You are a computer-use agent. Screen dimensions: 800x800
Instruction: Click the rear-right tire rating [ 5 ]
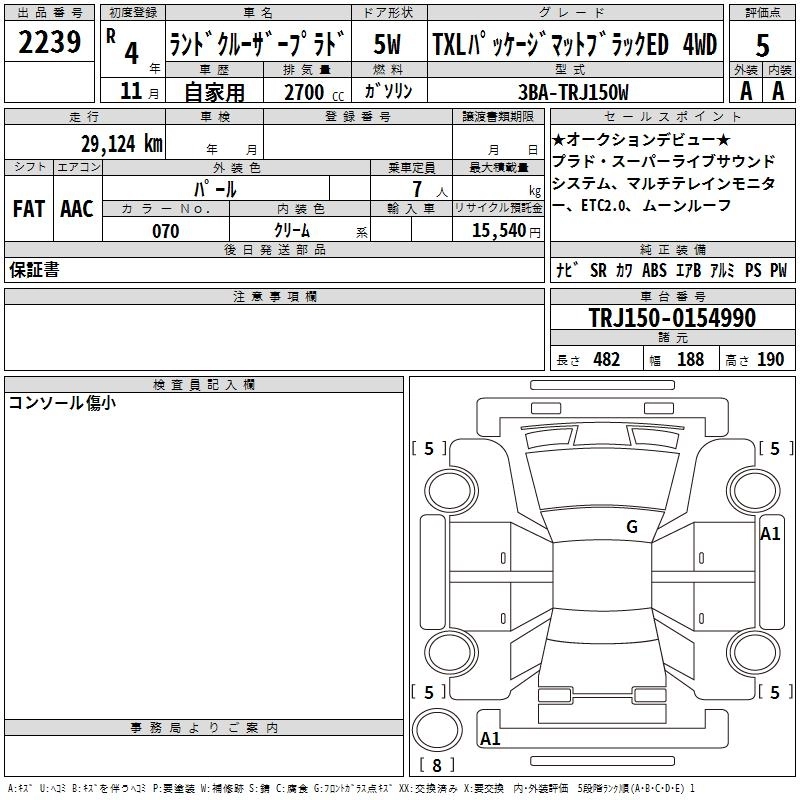click(x=776, y=692)
